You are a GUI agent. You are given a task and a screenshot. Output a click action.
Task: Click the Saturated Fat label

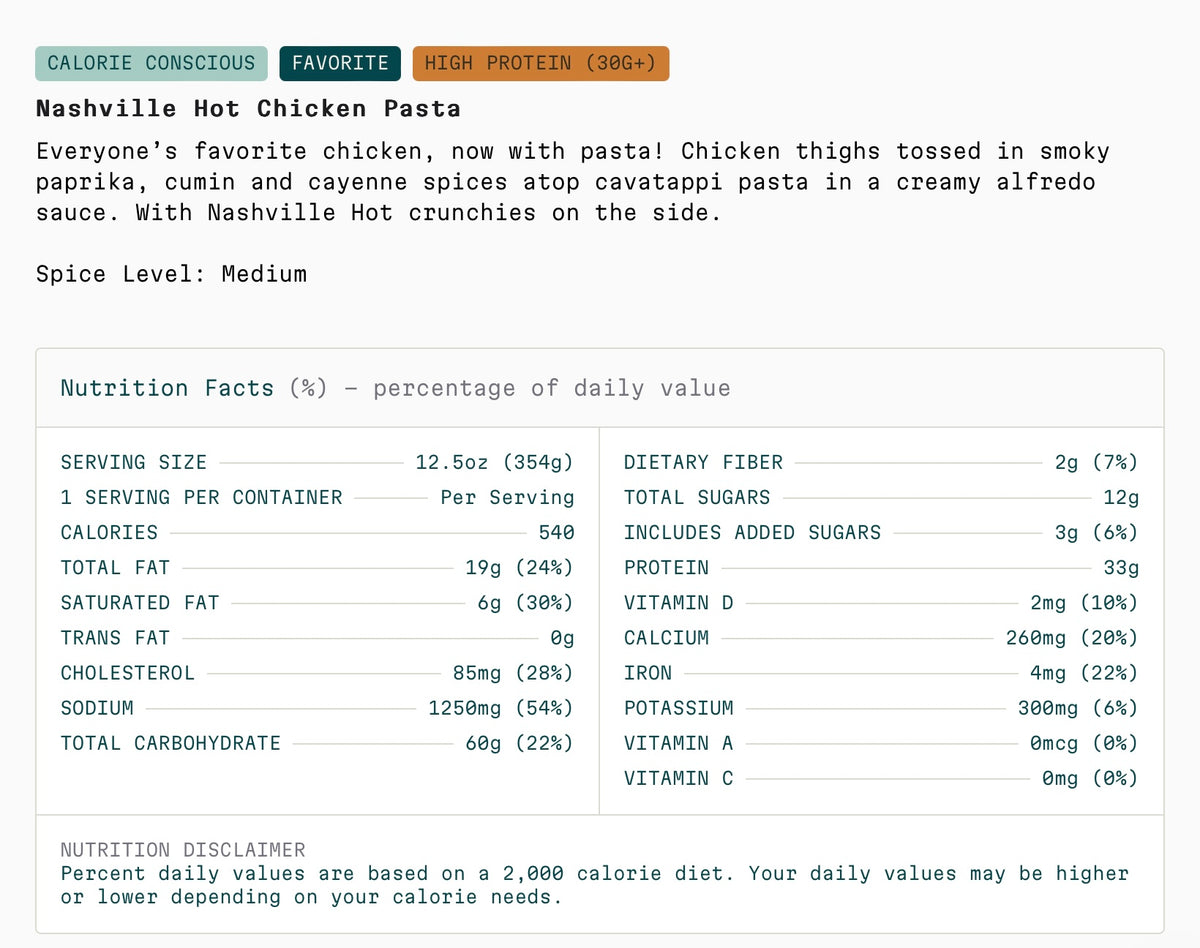pyautogui.click(x=140, y=602)
